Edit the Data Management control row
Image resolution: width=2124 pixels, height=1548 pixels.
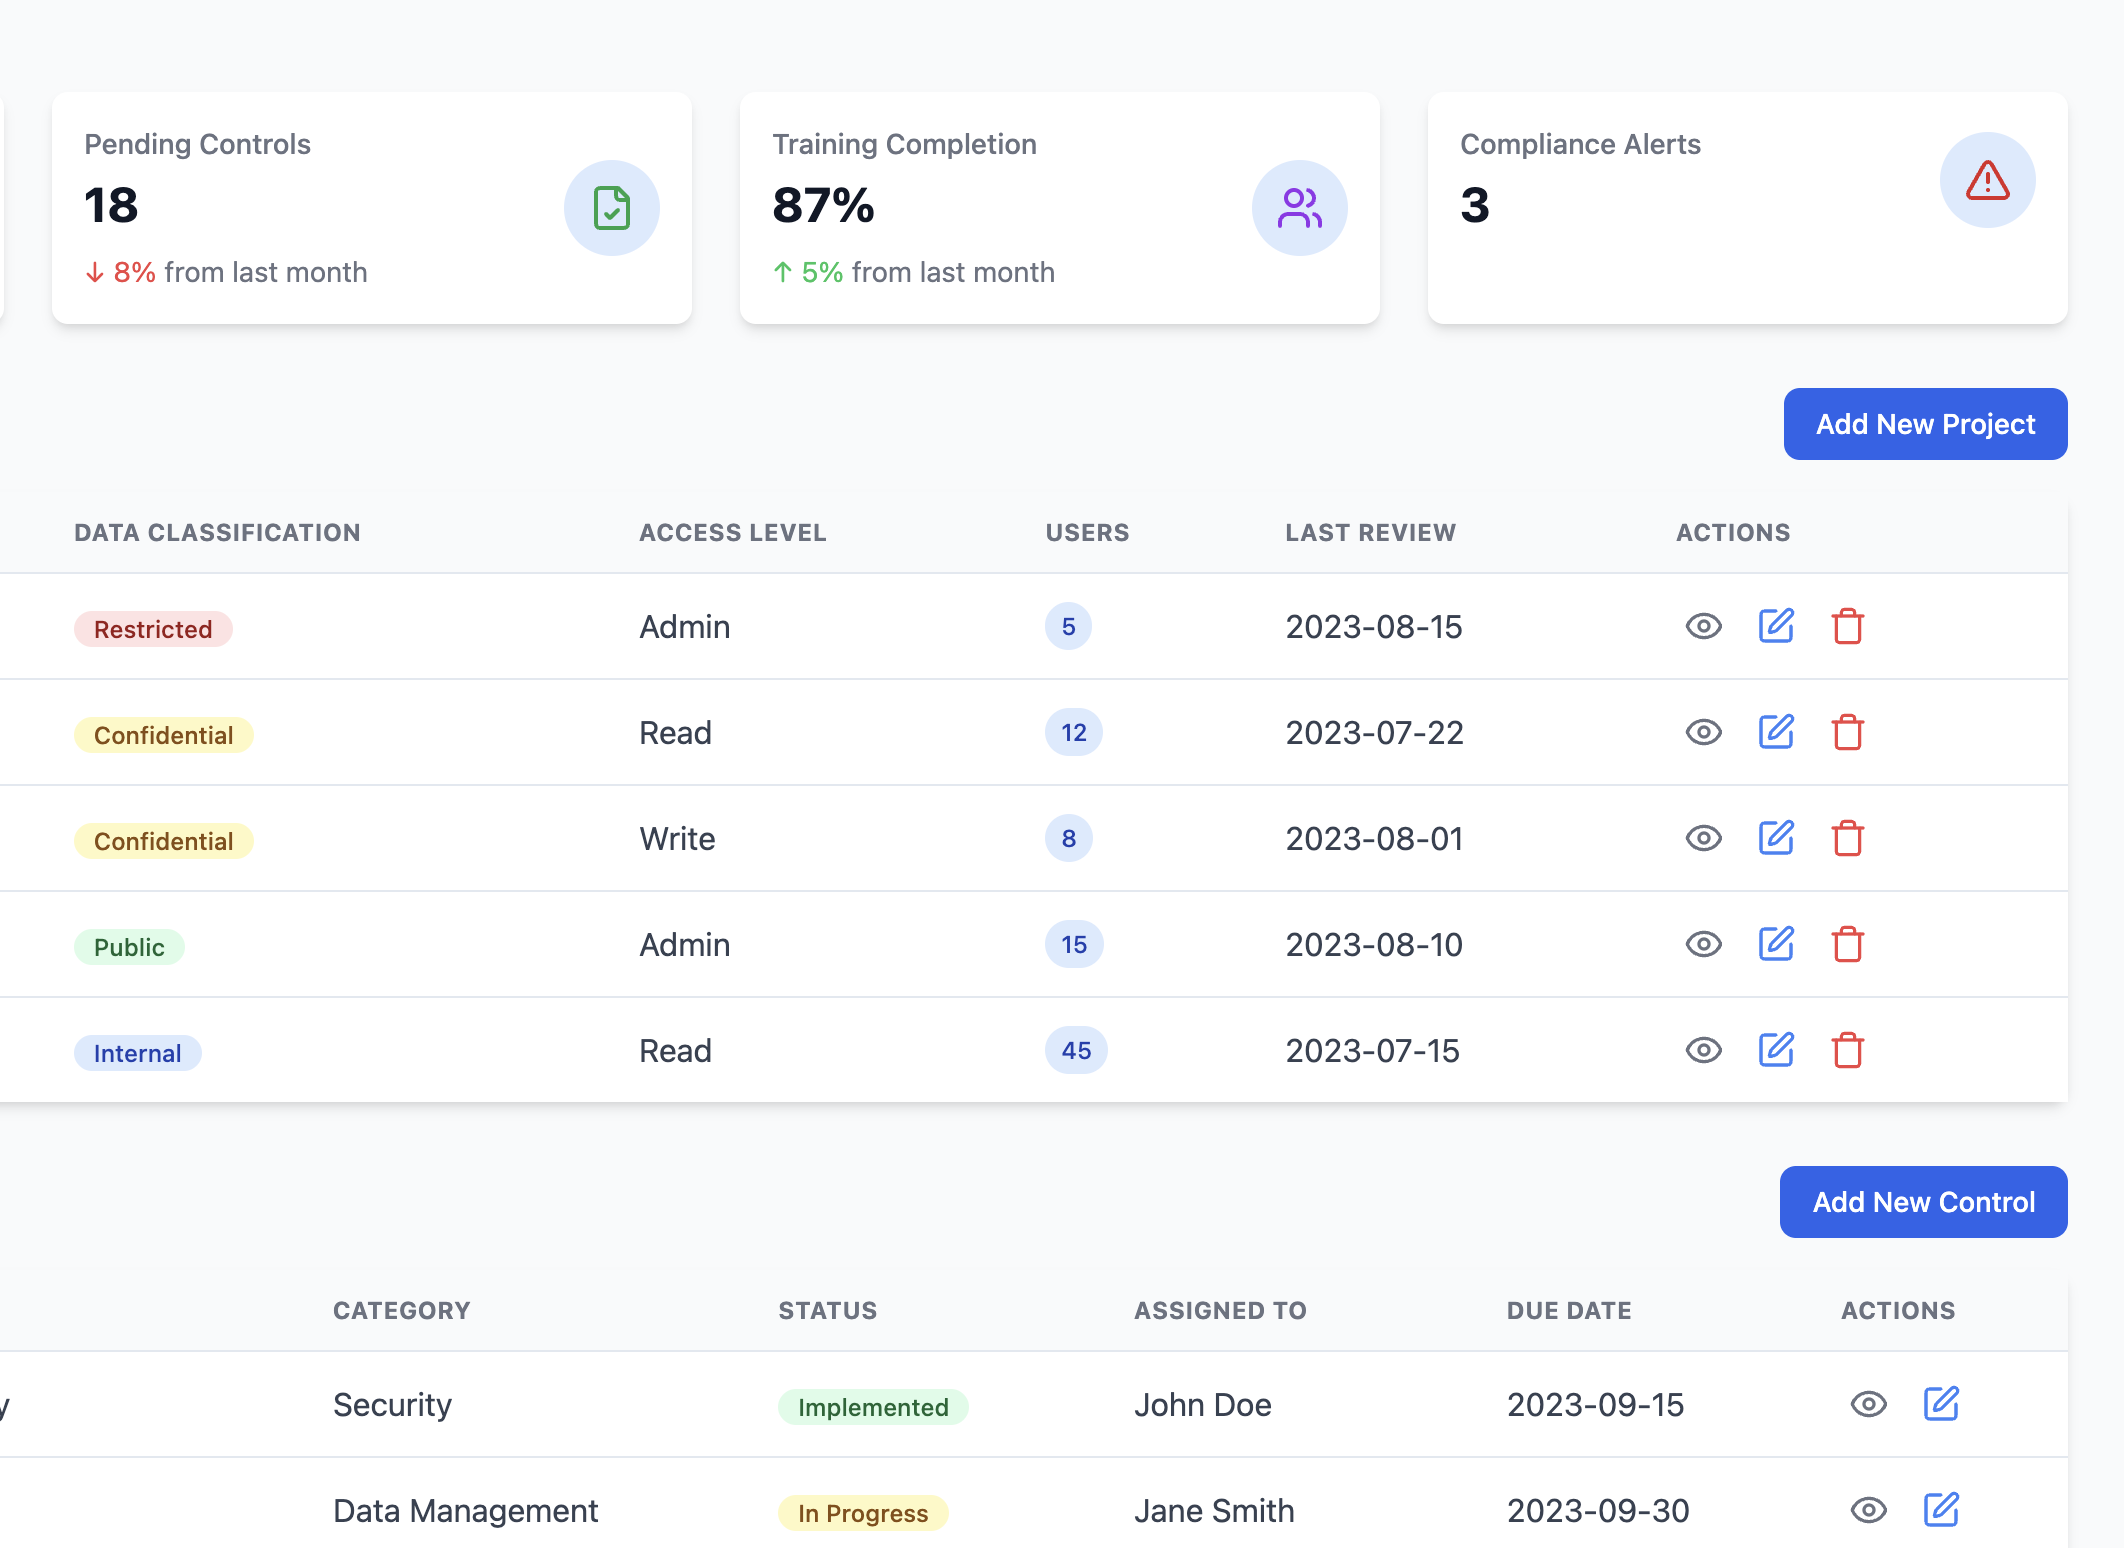point(1941,1510)
